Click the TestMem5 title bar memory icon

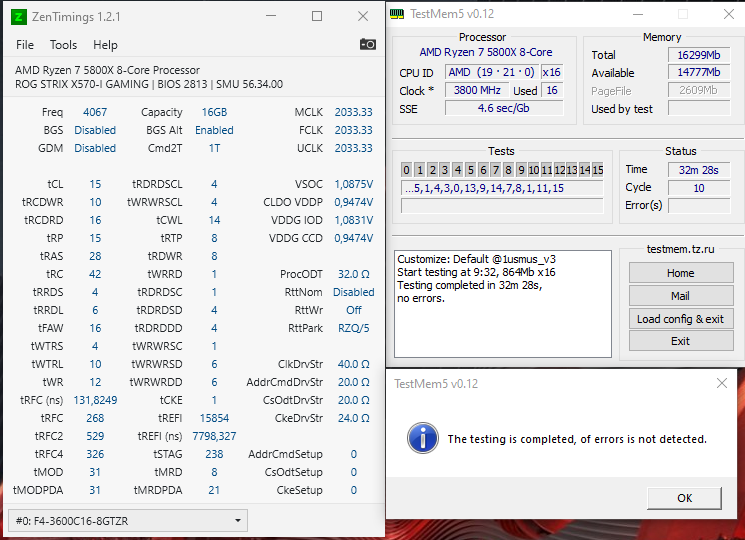[x=397, y=14]
